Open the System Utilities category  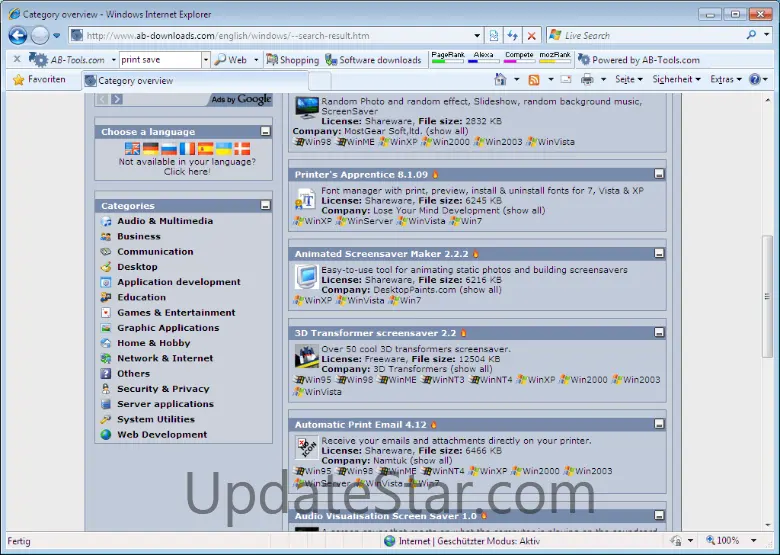156,419
